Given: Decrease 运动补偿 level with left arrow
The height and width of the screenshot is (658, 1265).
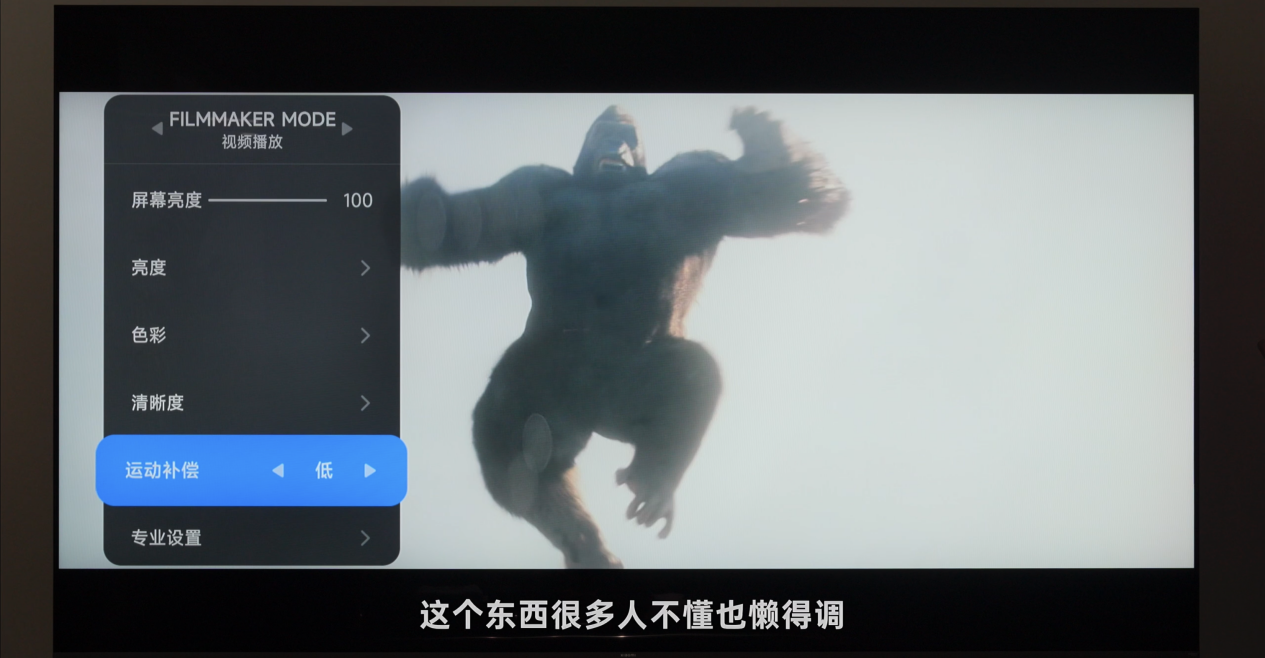Looking at the screenshot, I should pyautogui.click(x=278, y=470).
